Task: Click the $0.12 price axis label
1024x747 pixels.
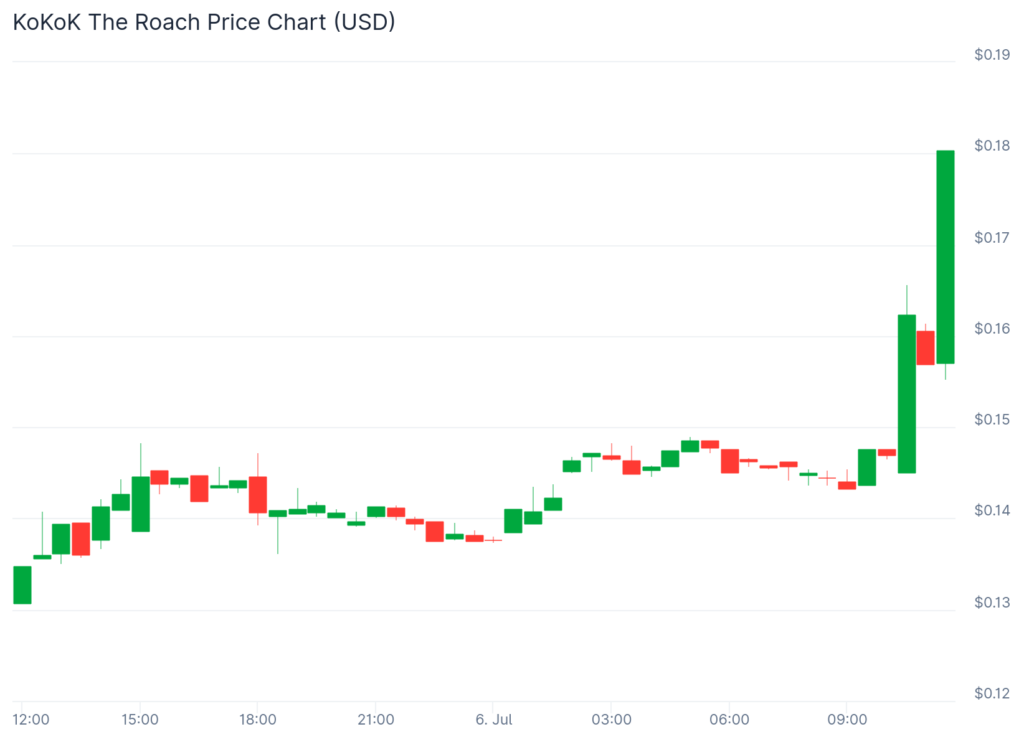Action: tap(991, 694)
